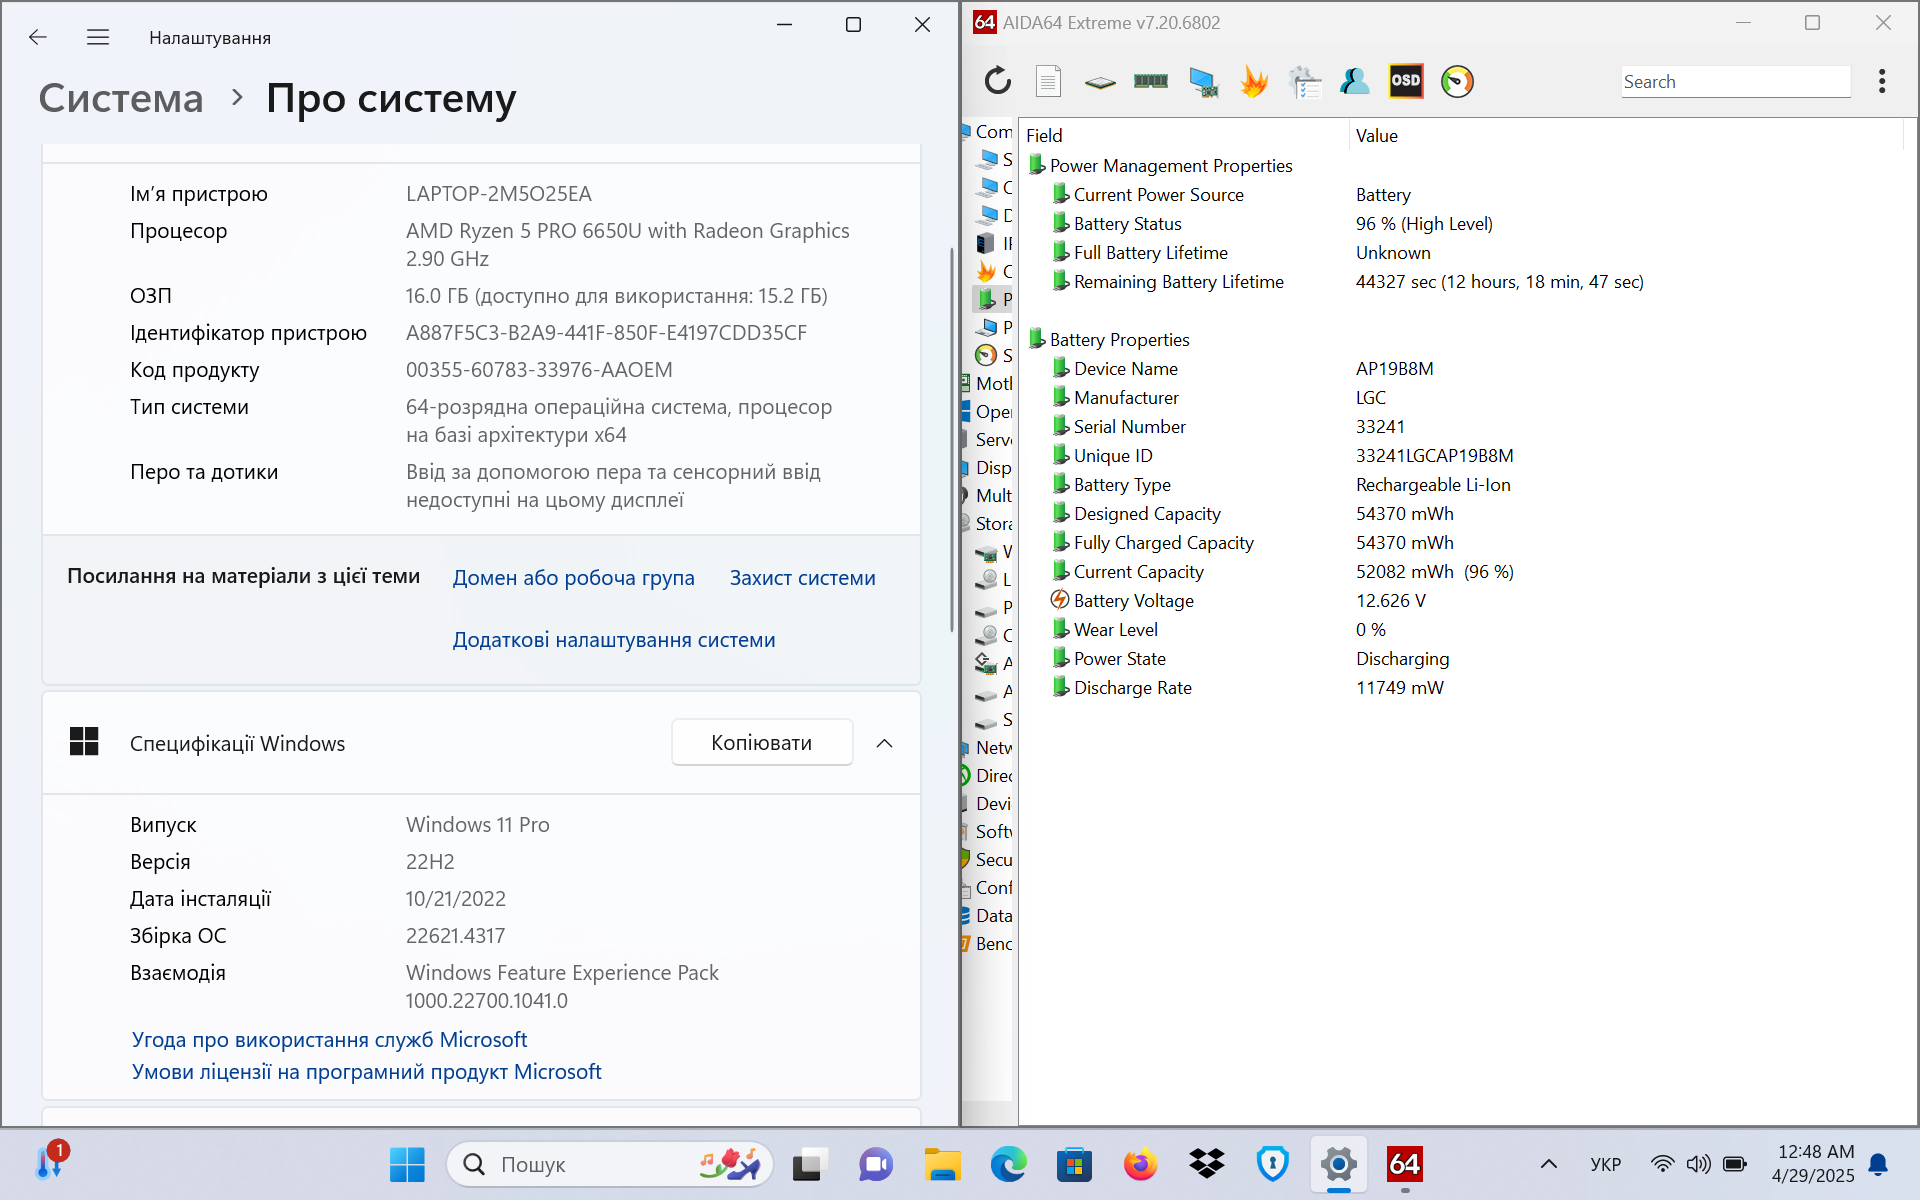Select the Motherboard tree item in AIDA64
This screenshot has width=1920, height=1200.
click(x=988, y=383)
